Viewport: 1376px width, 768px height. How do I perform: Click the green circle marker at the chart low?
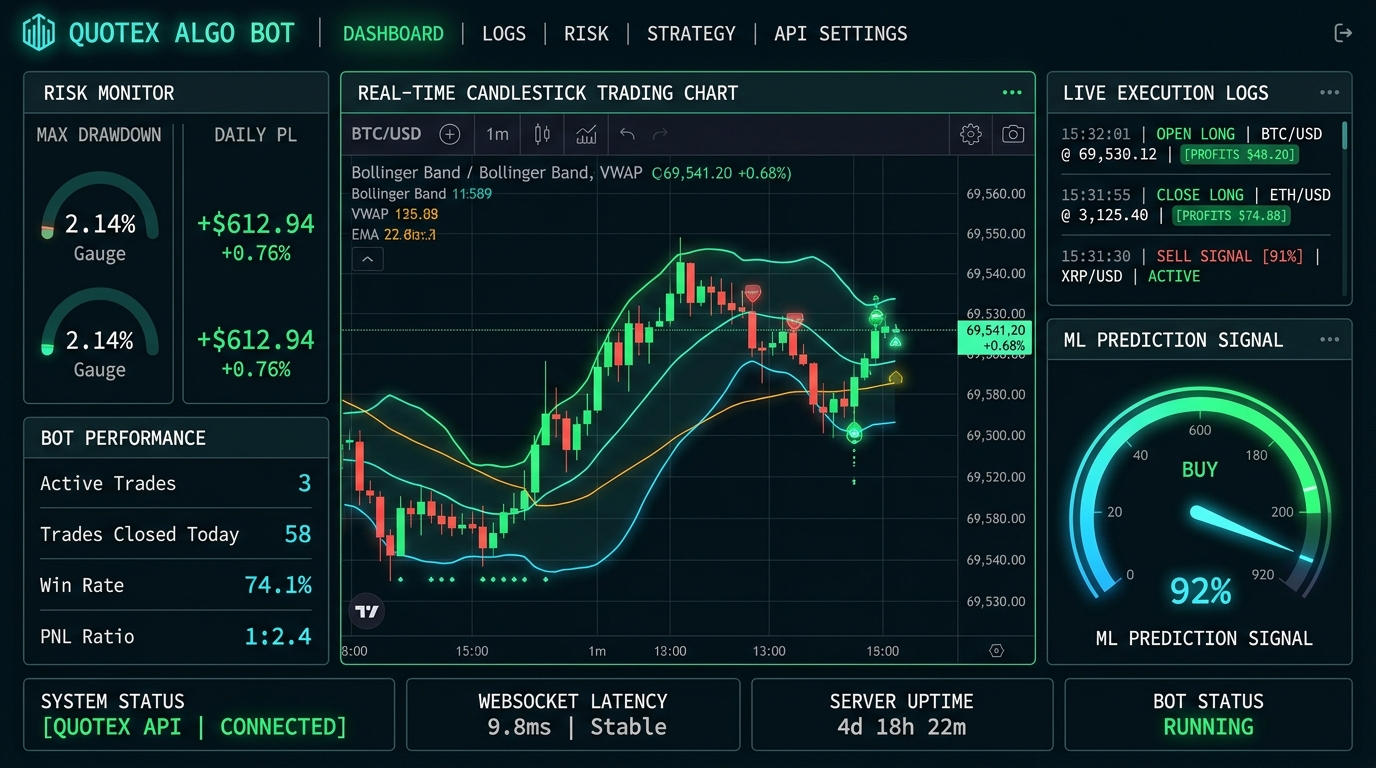pos(854,433)
